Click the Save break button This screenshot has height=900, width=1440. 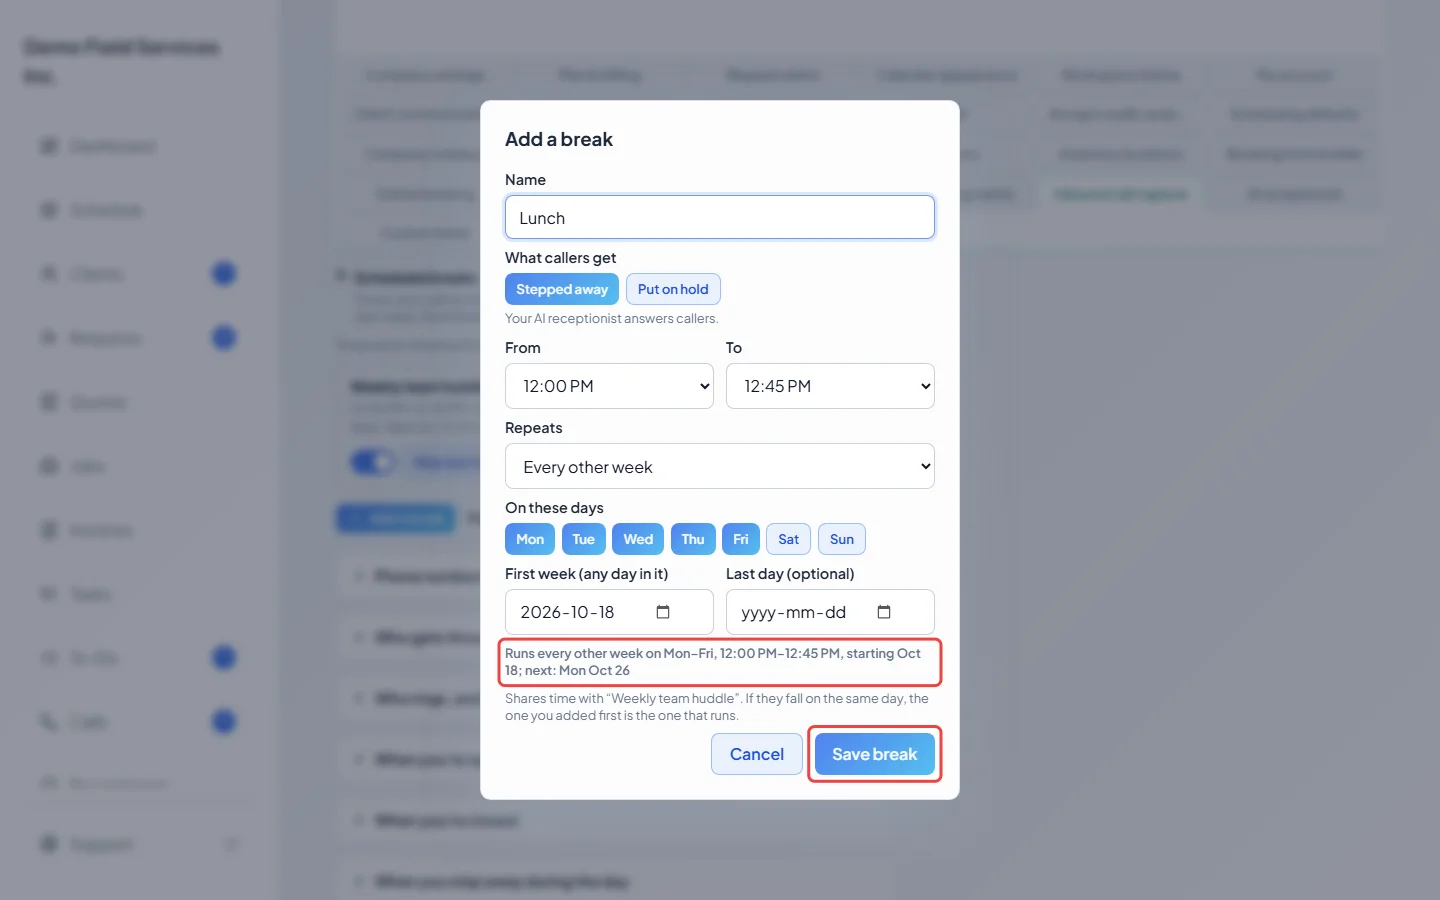[x=875, y=754]
